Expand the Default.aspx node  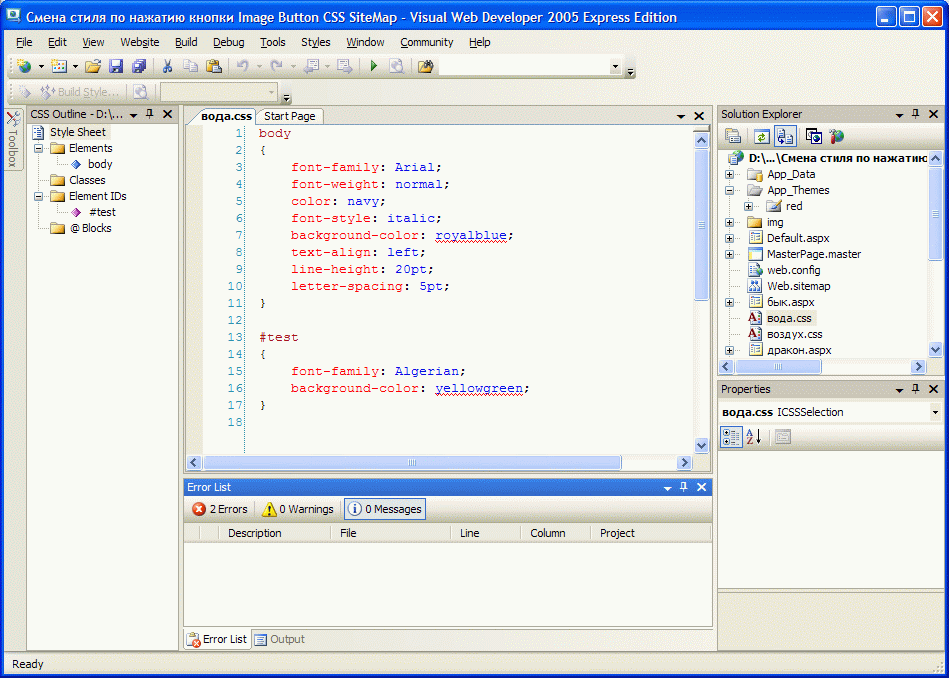(729, 239)
